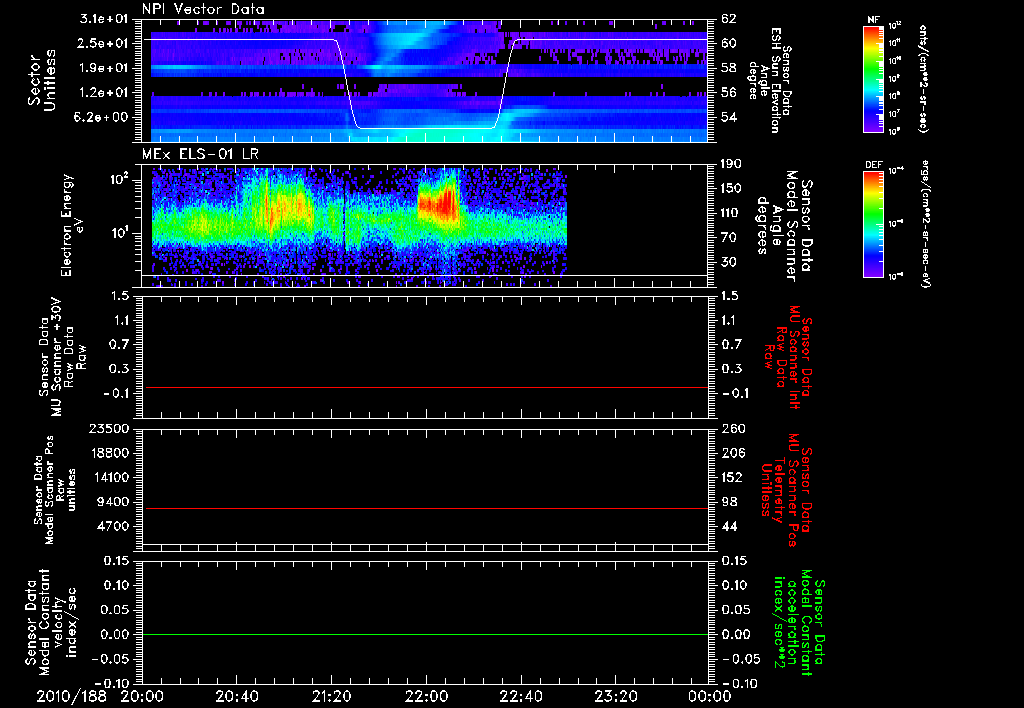Screen dimensions: 1024x708
Task: Click the 'ergs/(cm**2-sr-sec-eV)' units label
Action: pos(925,224)
